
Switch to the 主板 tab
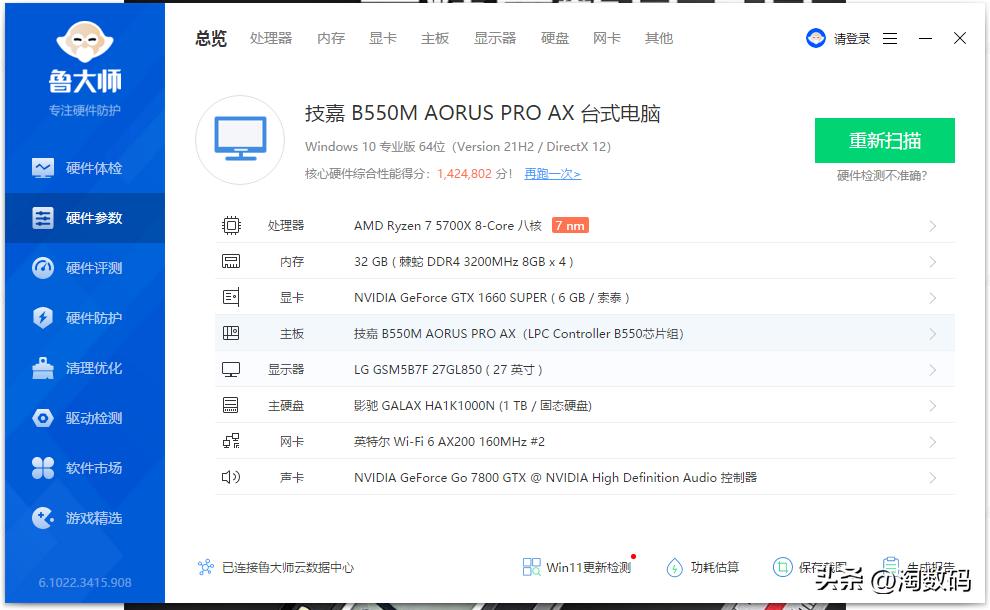(435, 38)
